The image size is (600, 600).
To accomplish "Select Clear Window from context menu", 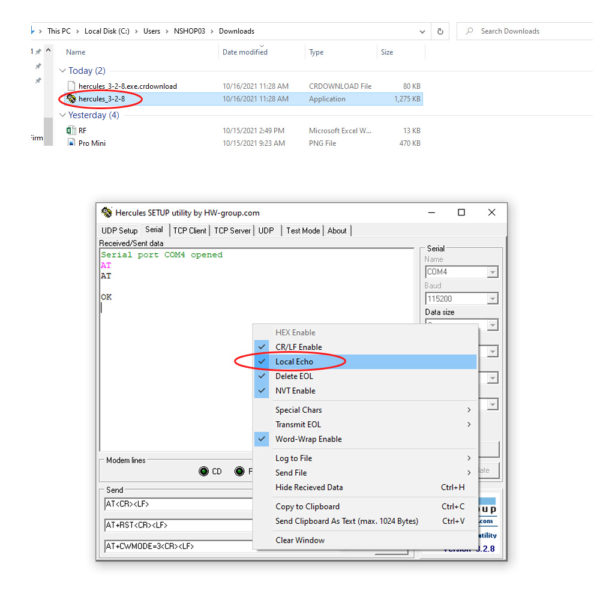I will [x=300, y=540].
